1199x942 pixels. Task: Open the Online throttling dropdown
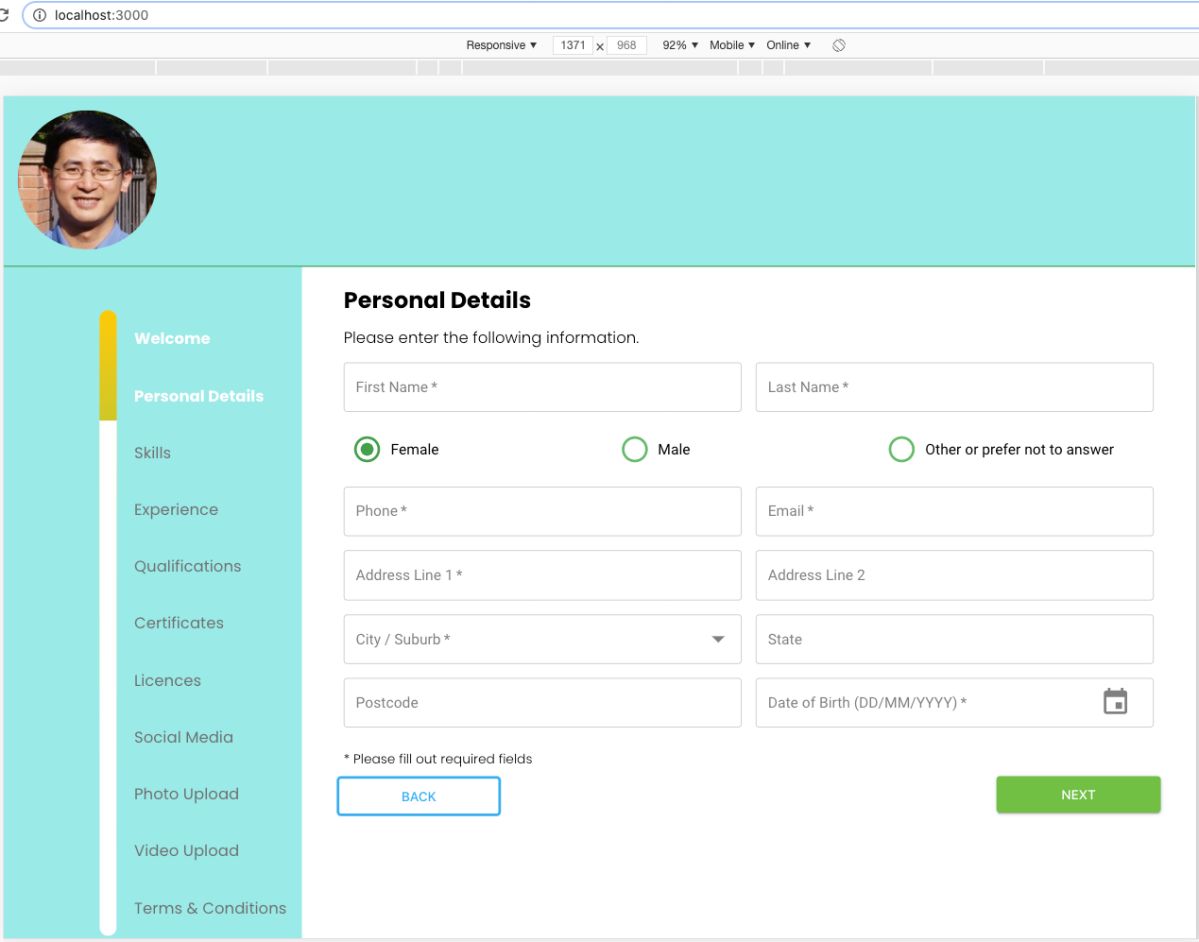coord(788,45)
